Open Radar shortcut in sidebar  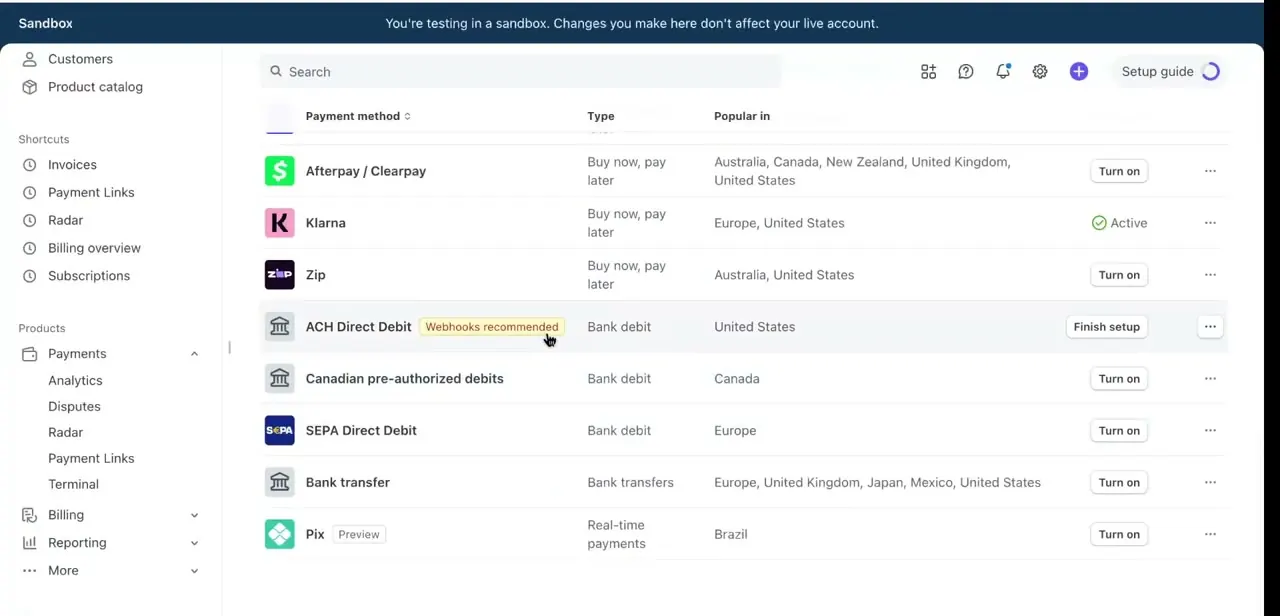click(x=65, y=220)
